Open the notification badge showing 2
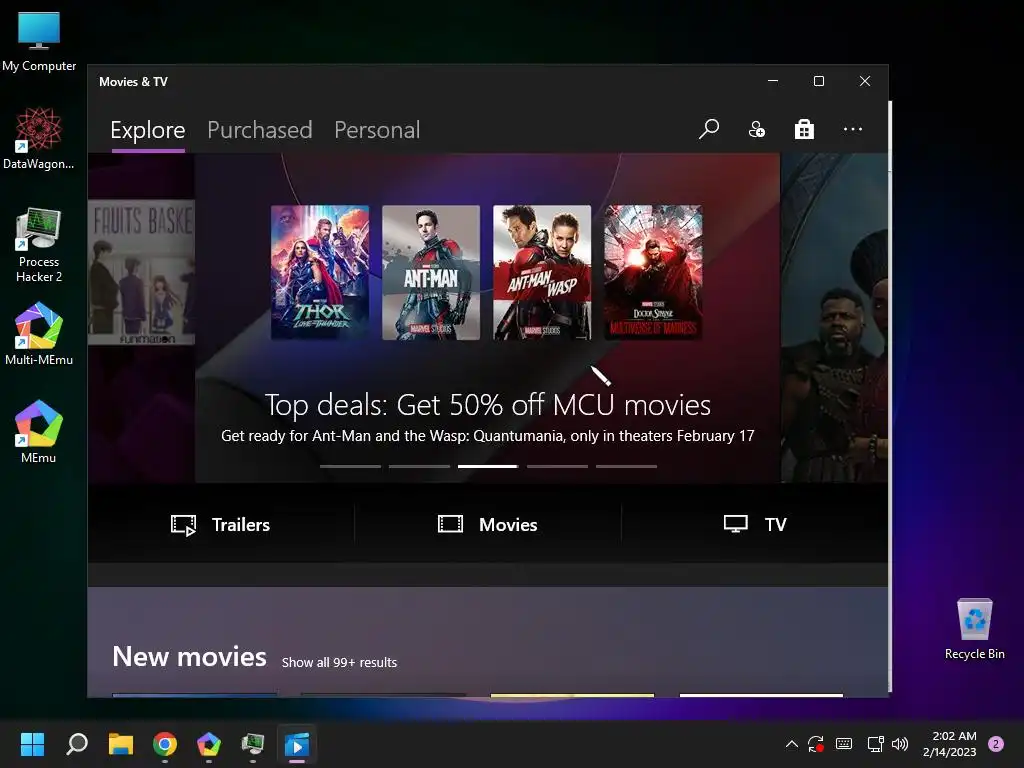This screenshot has height=768, width=1024. (x=996, y=744)
